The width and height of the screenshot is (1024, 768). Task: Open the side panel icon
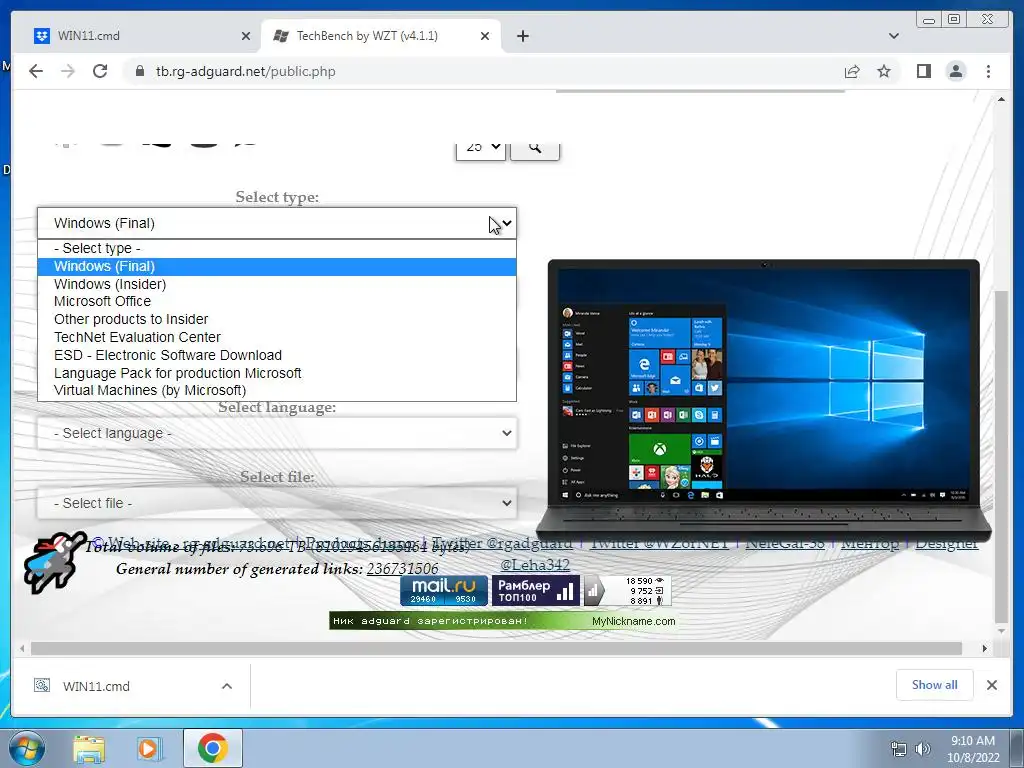(923, 71)
